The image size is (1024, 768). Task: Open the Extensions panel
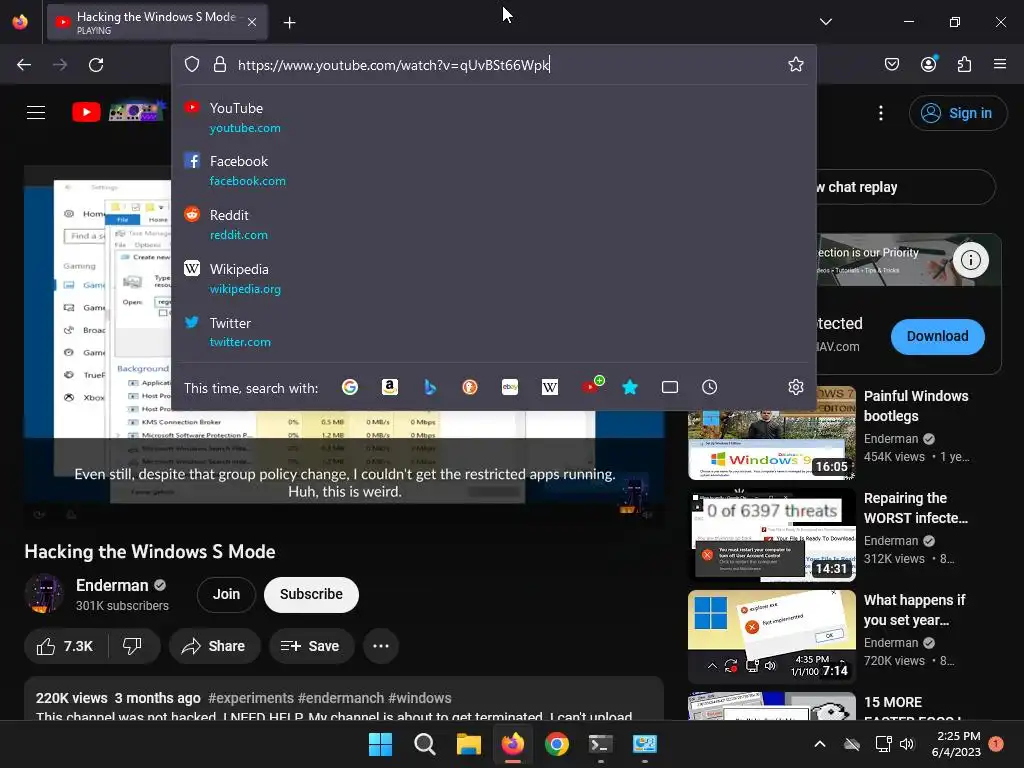965,64
